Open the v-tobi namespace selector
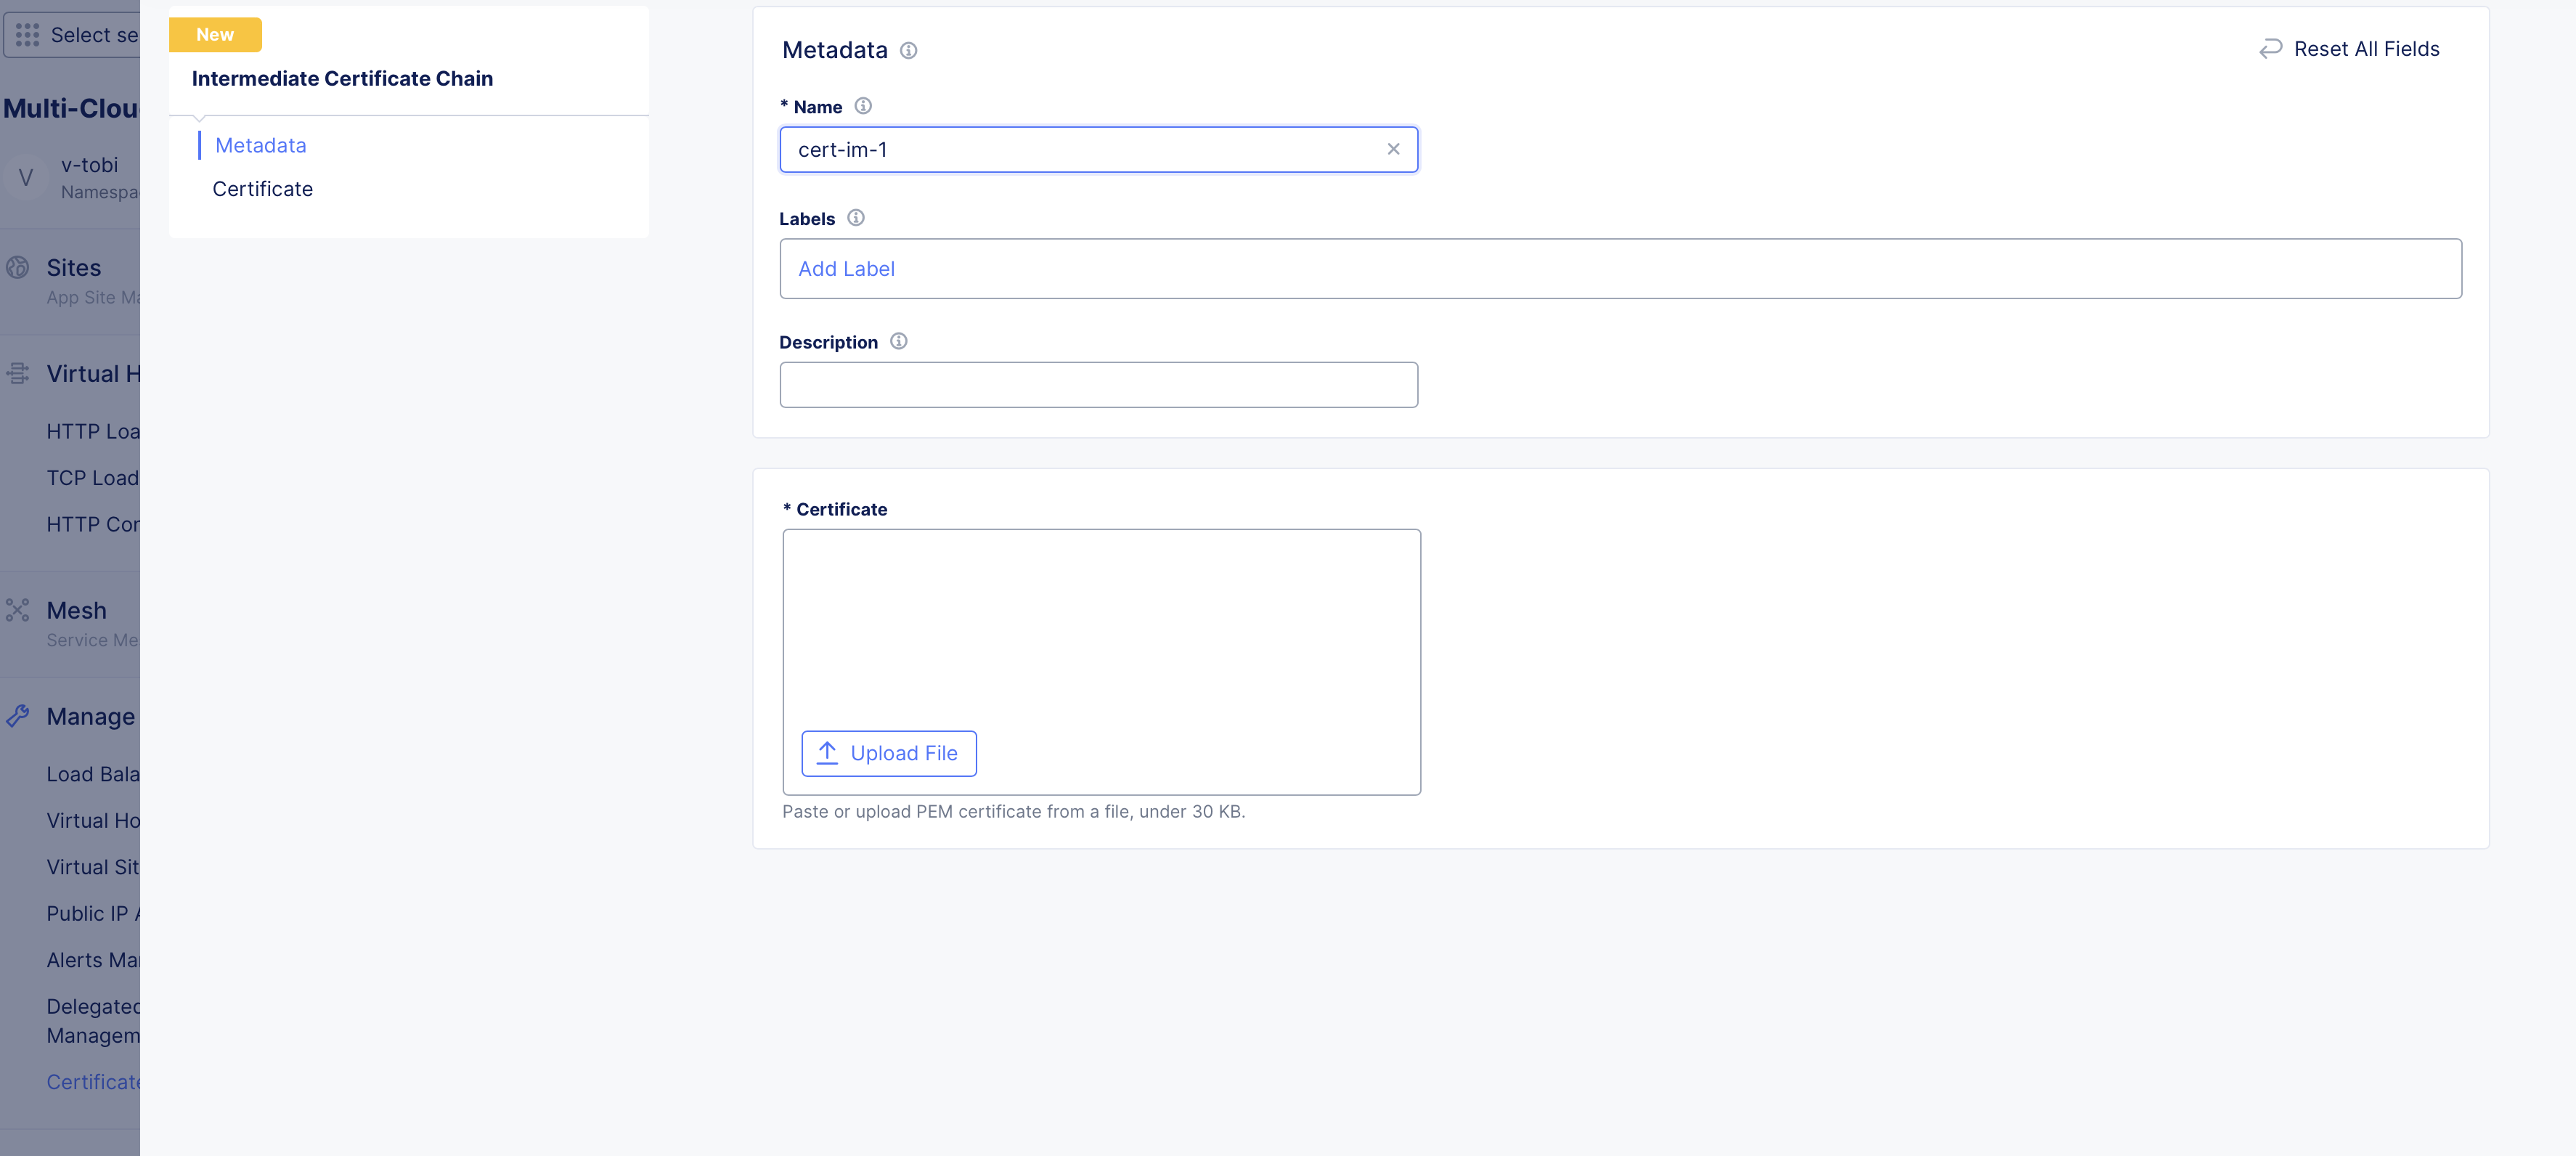Screen dimensions: 2576x1156 coord(70,178)
